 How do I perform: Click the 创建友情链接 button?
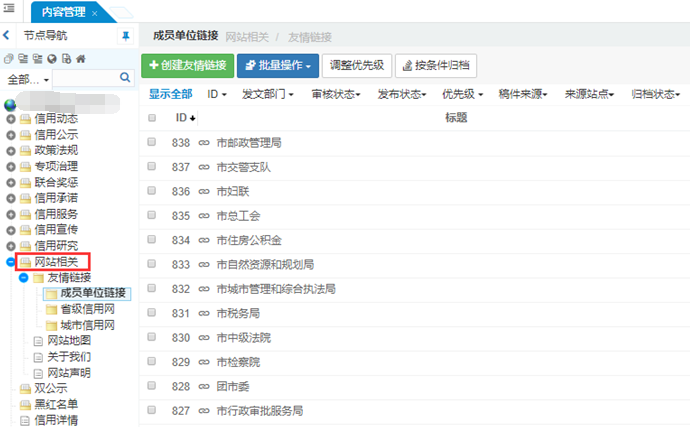187,66
